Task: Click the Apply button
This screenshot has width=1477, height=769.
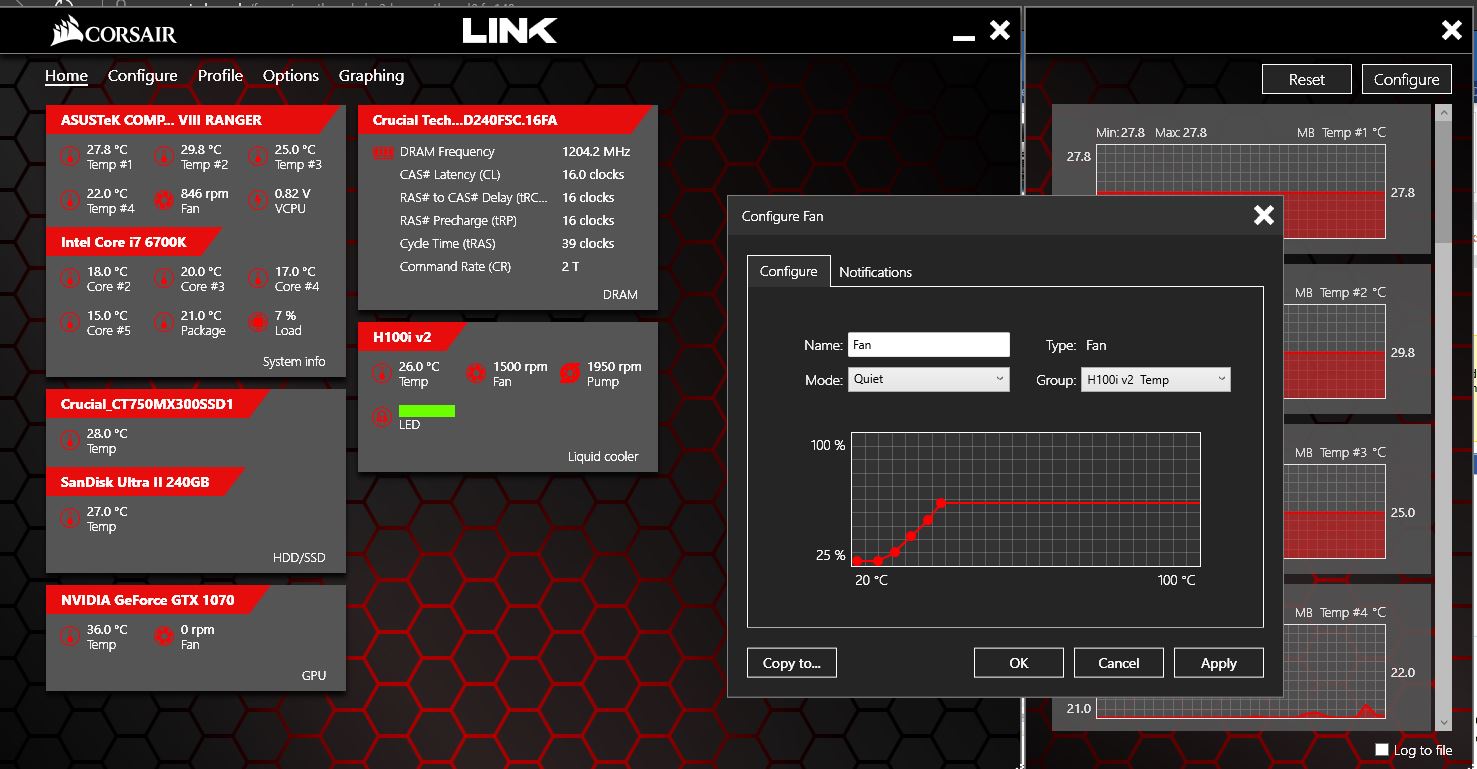Action: tap(1219, 663)
